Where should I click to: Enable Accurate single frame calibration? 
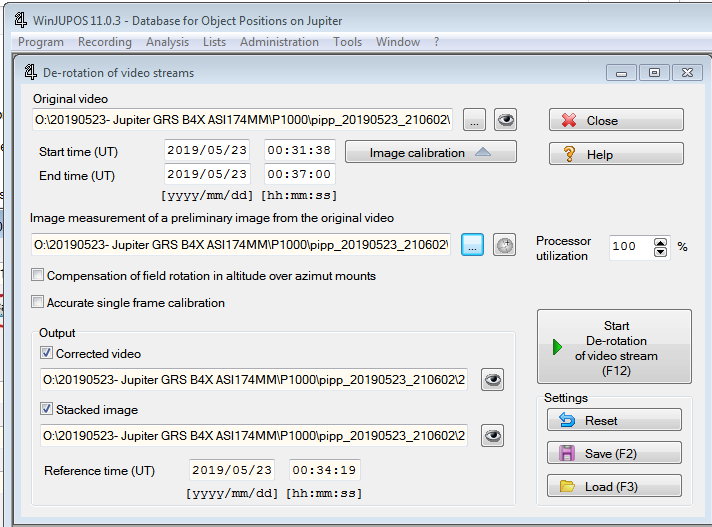pyautogui.click(x=37, y=302)
